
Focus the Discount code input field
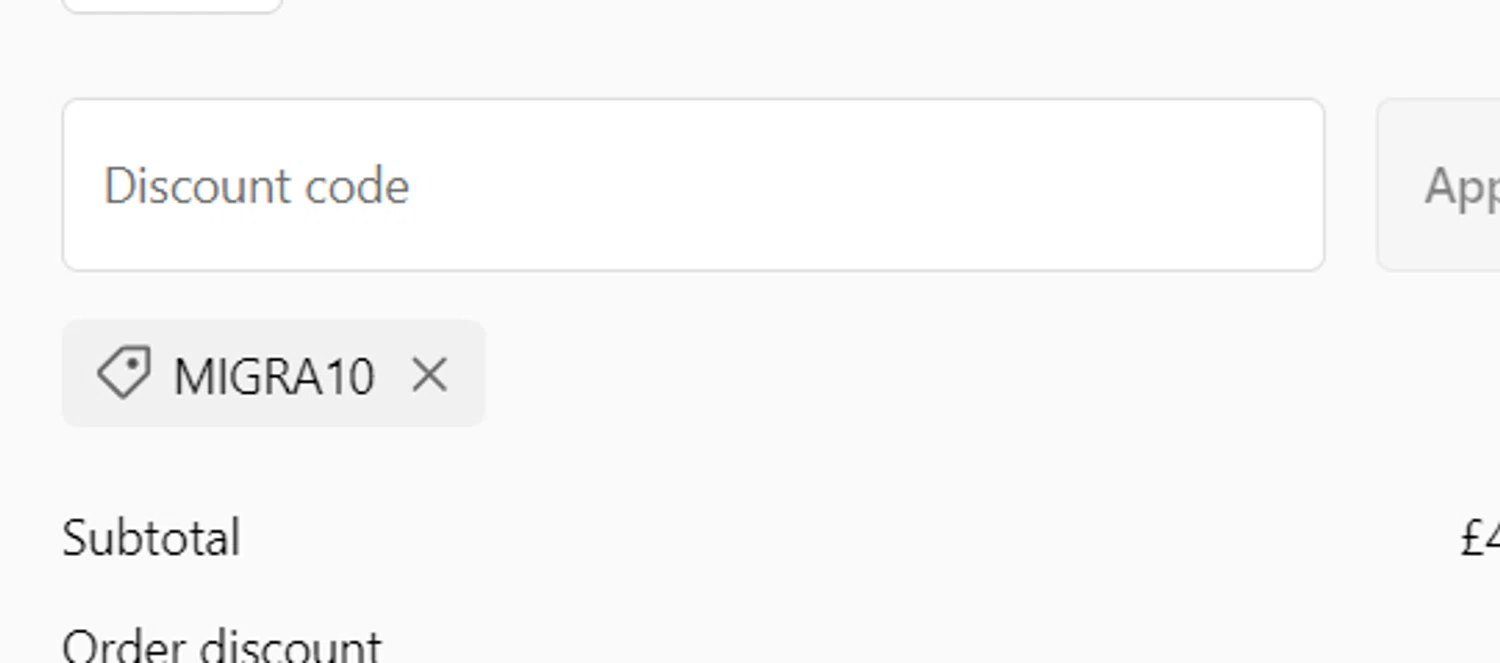[692, 185]
